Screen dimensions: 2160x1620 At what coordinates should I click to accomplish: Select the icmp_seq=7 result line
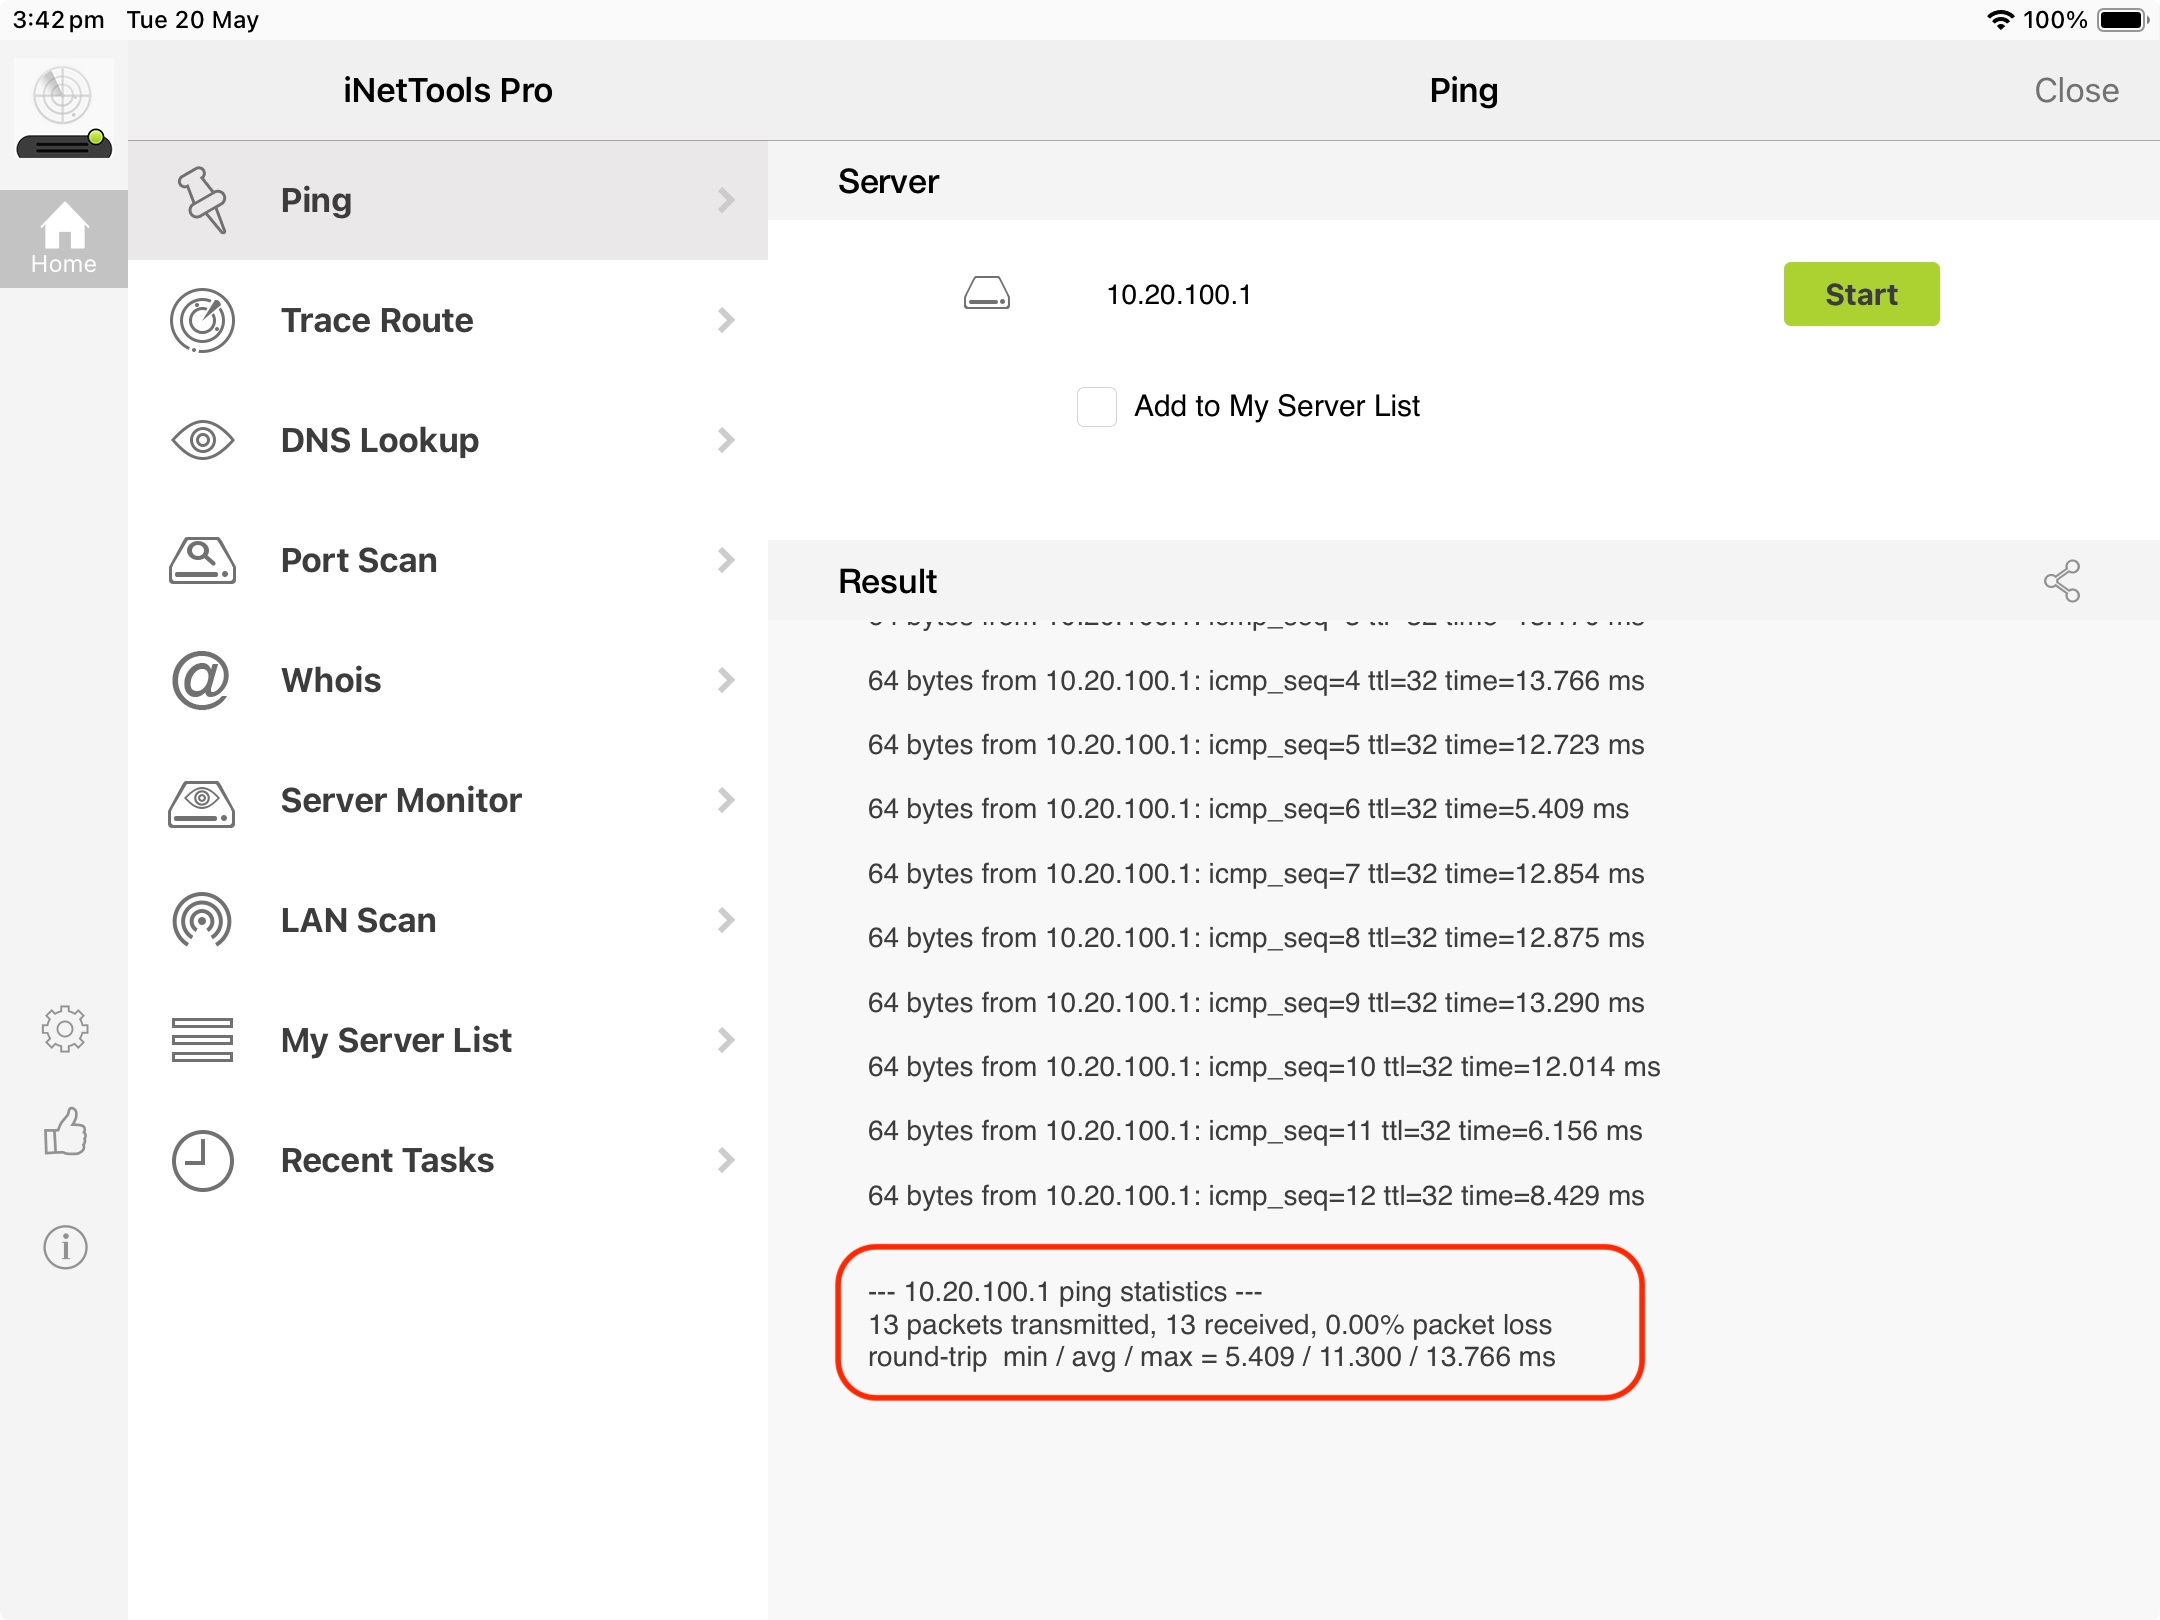[1256, 874]
